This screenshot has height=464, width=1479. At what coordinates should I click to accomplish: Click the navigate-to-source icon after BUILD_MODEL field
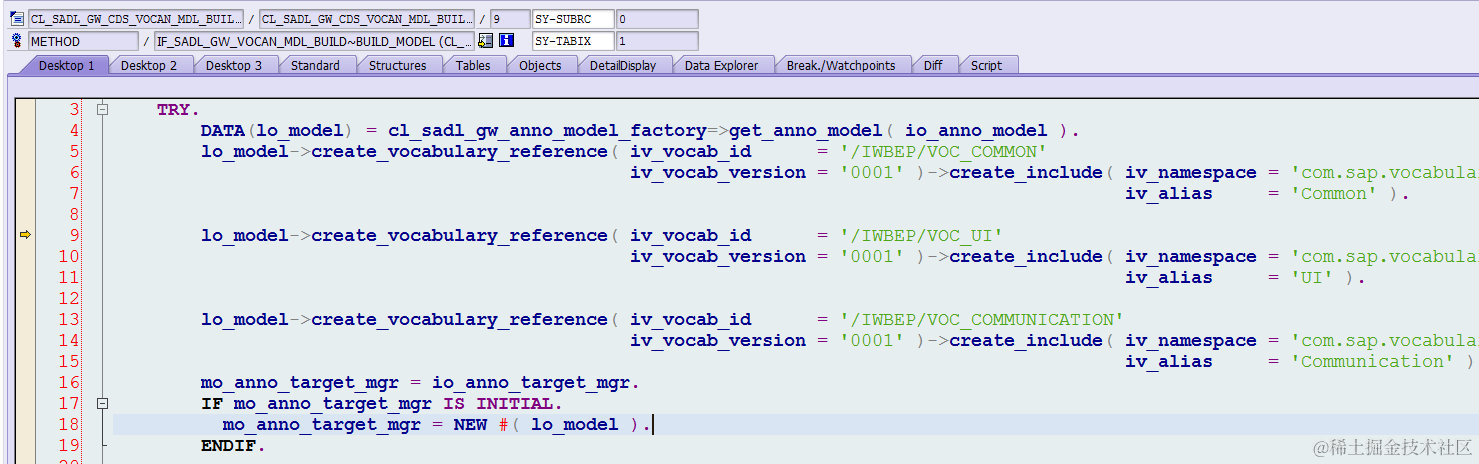(x=485, y=41)
